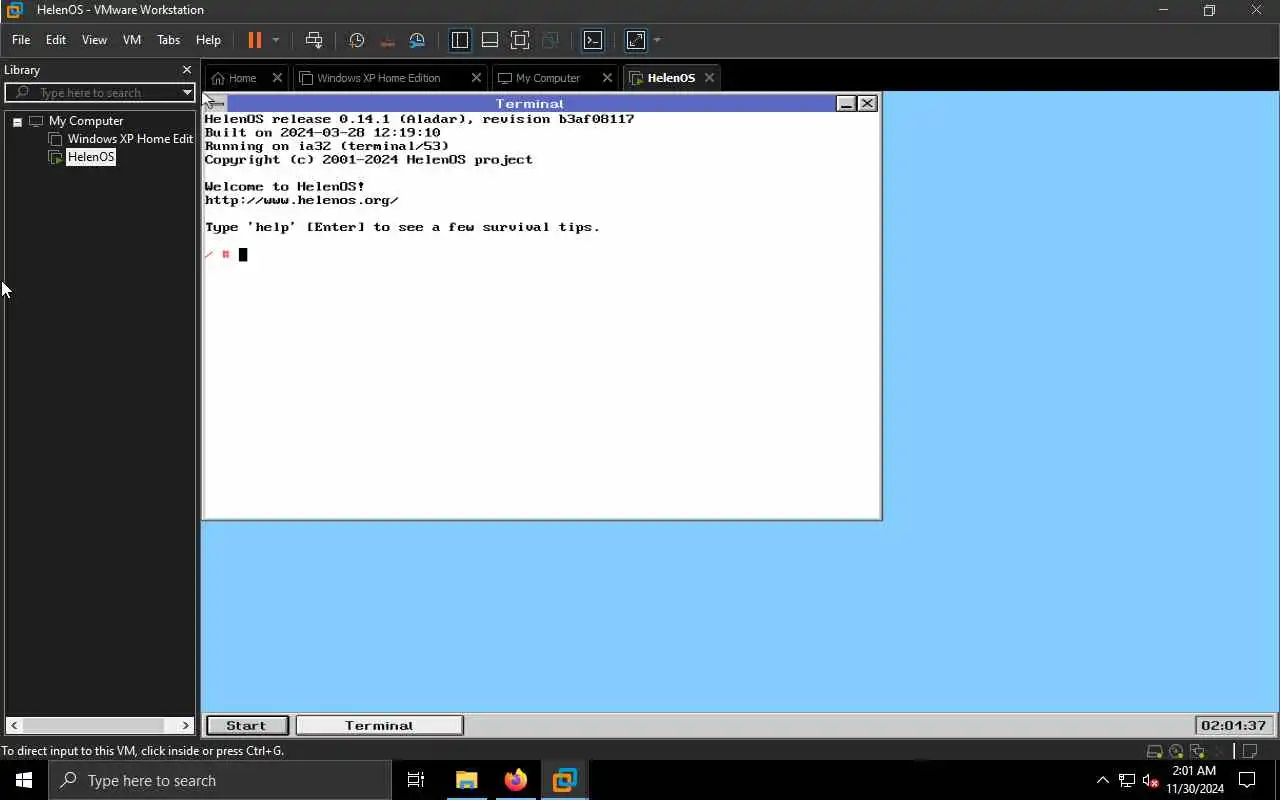The height and width of the screenshot is (800, 1280).
Task: Toggle the library sidebar panel view
Action: pos(460,40)
